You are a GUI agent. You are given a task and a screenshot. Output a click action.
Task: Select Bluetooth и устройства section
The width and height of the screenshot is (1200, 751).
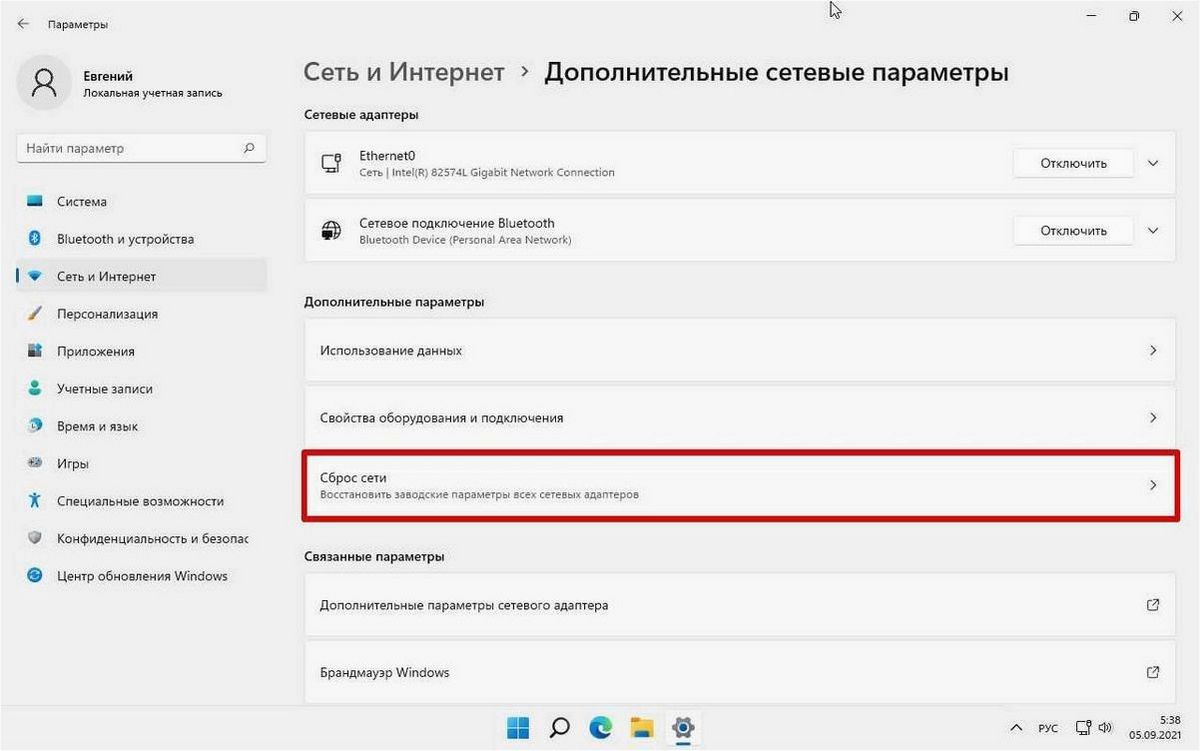(x=142, y=239)
